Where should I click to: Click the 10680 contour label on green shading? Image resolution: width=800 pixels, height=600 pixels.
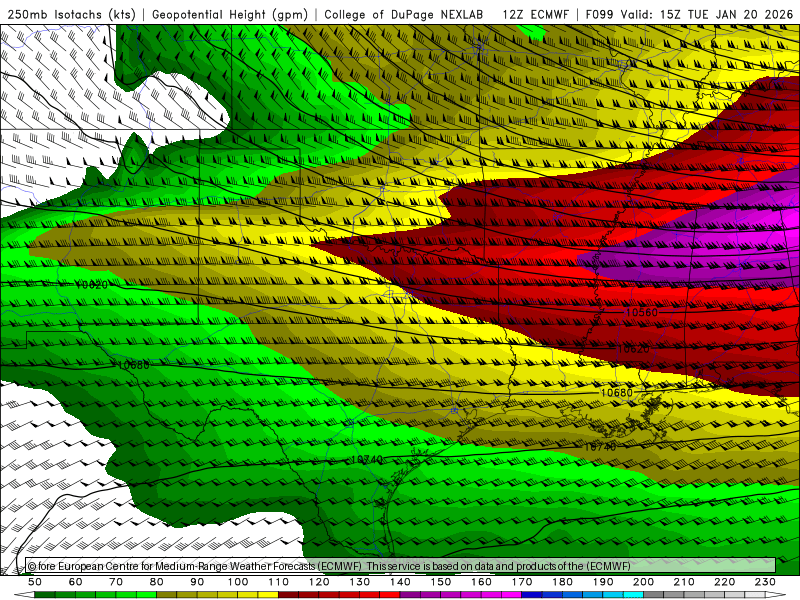click(133, 365)
